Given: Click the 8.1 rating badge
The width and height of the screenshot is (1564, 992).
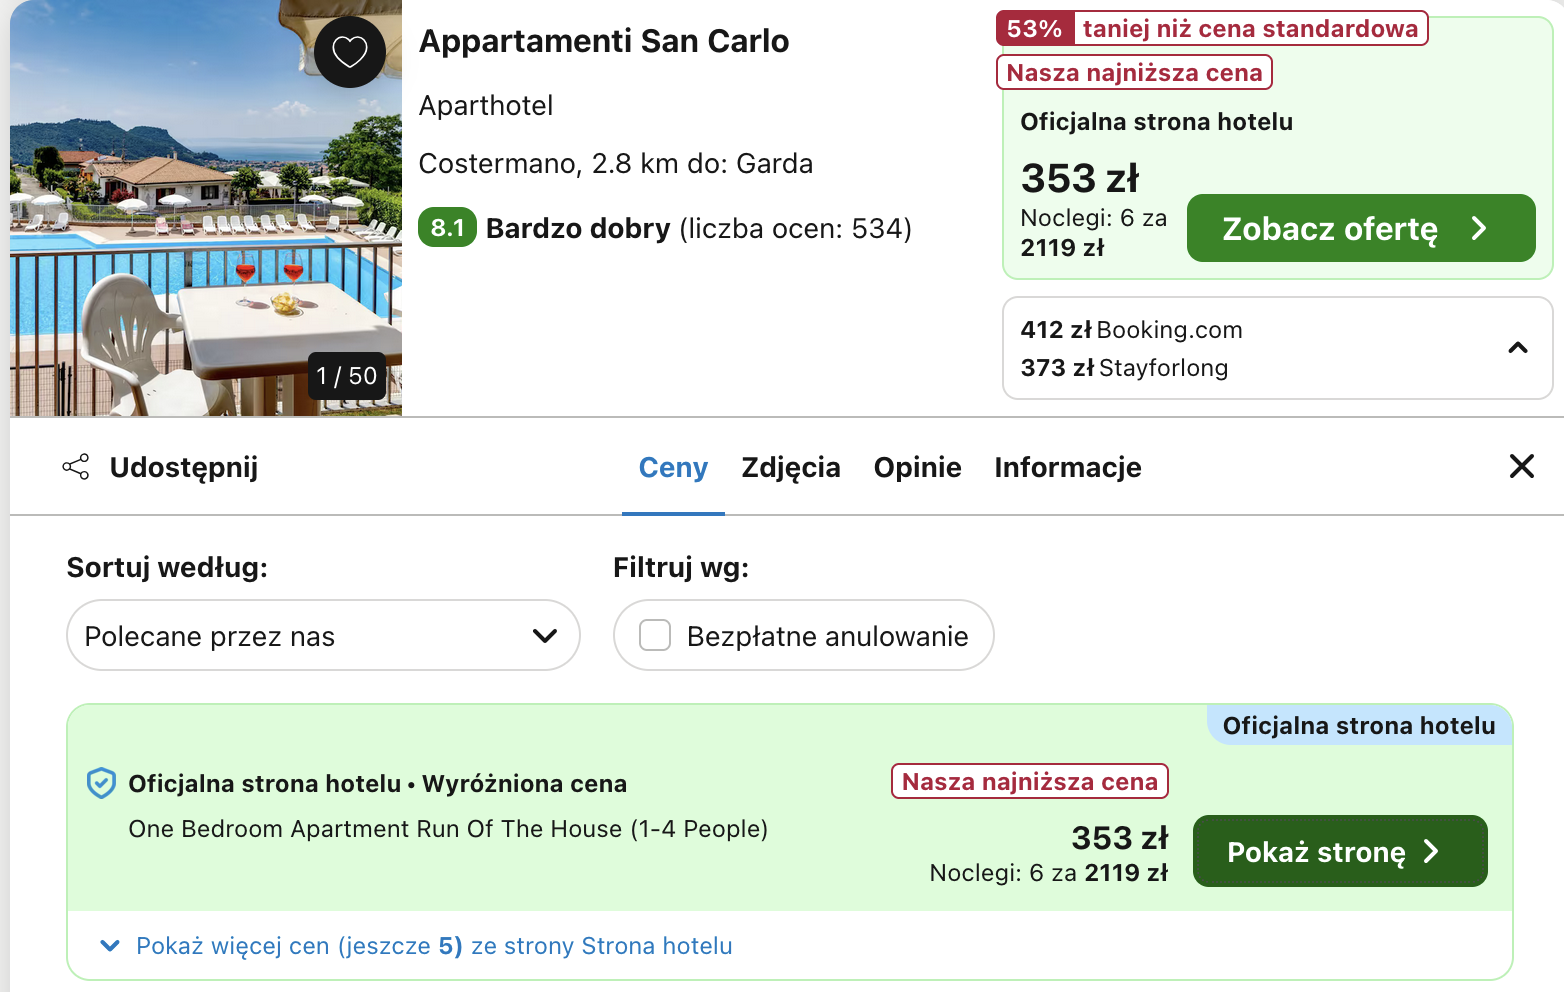Looking at the screenshot, I should tap(447, 228).
